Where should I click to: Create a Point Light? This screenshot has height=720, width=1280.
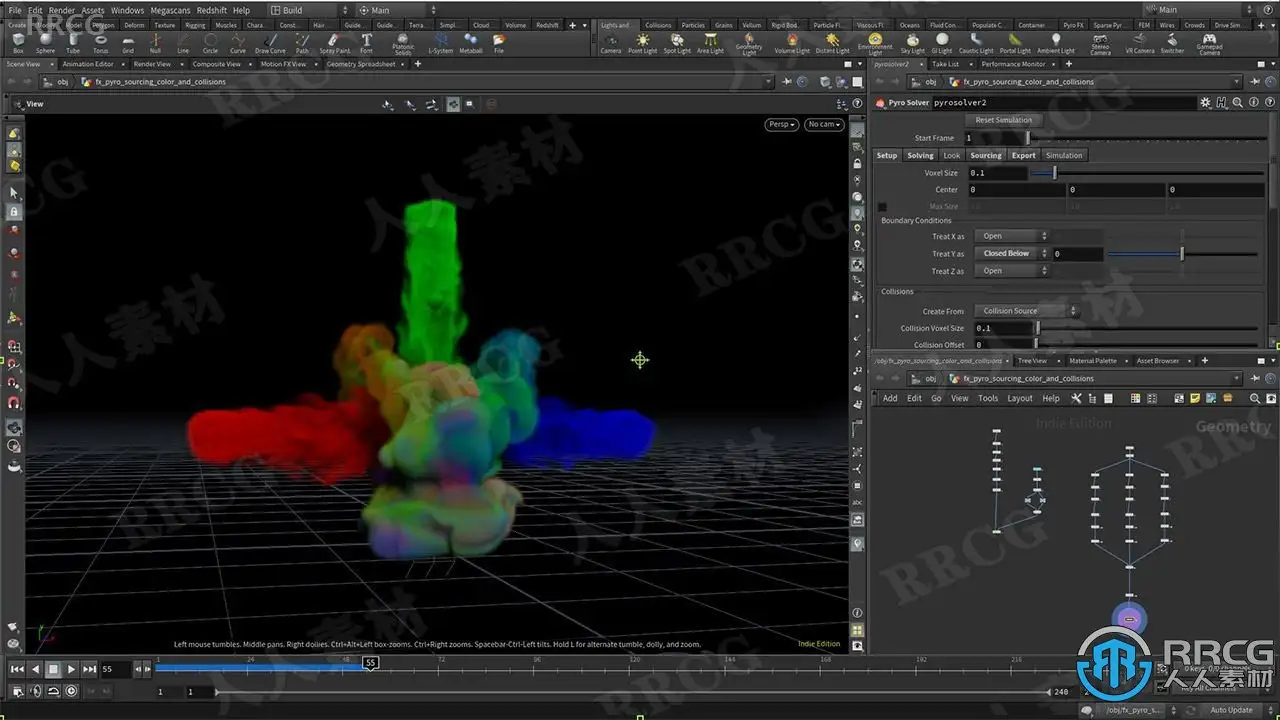(642, 43)
